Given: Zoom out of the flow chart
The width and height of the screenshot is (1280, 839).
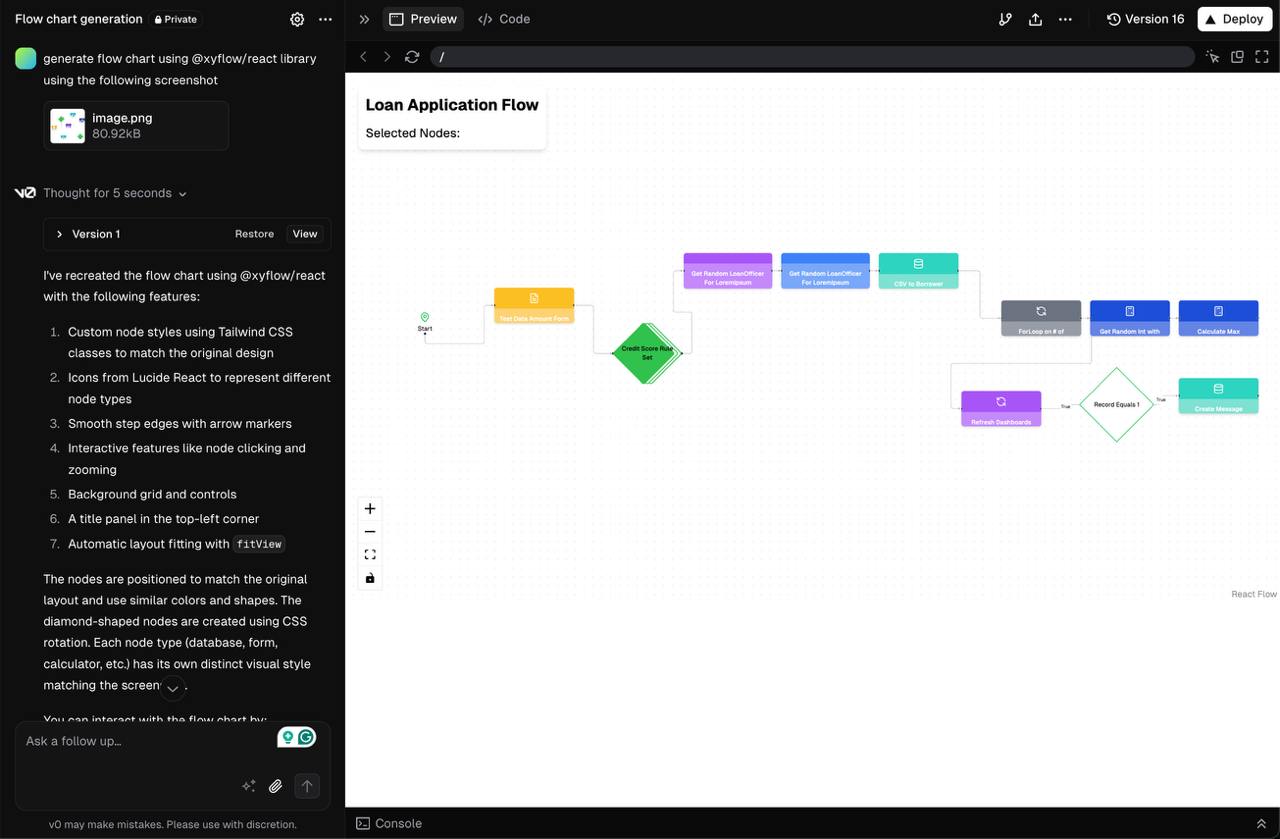Looking at the screenshot, I should 370,532.
